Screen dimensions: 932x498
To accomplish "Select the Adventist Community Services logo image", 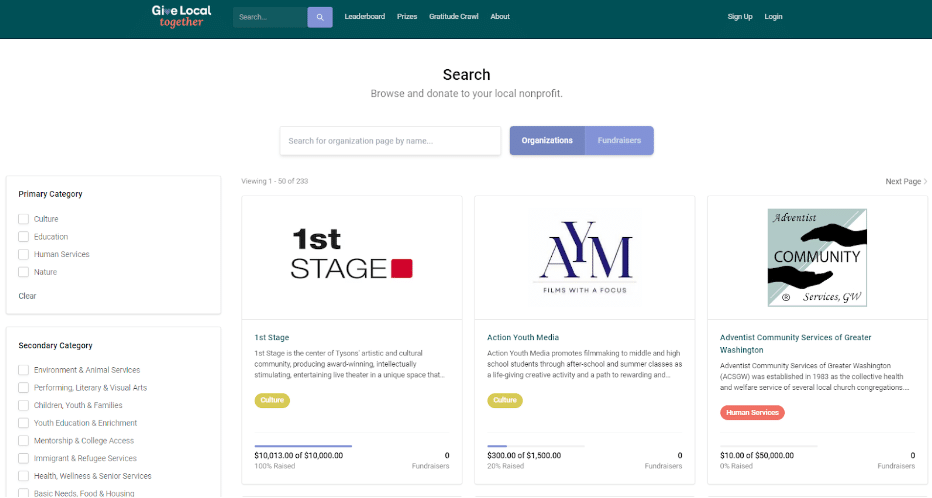I will click(817, 257).
